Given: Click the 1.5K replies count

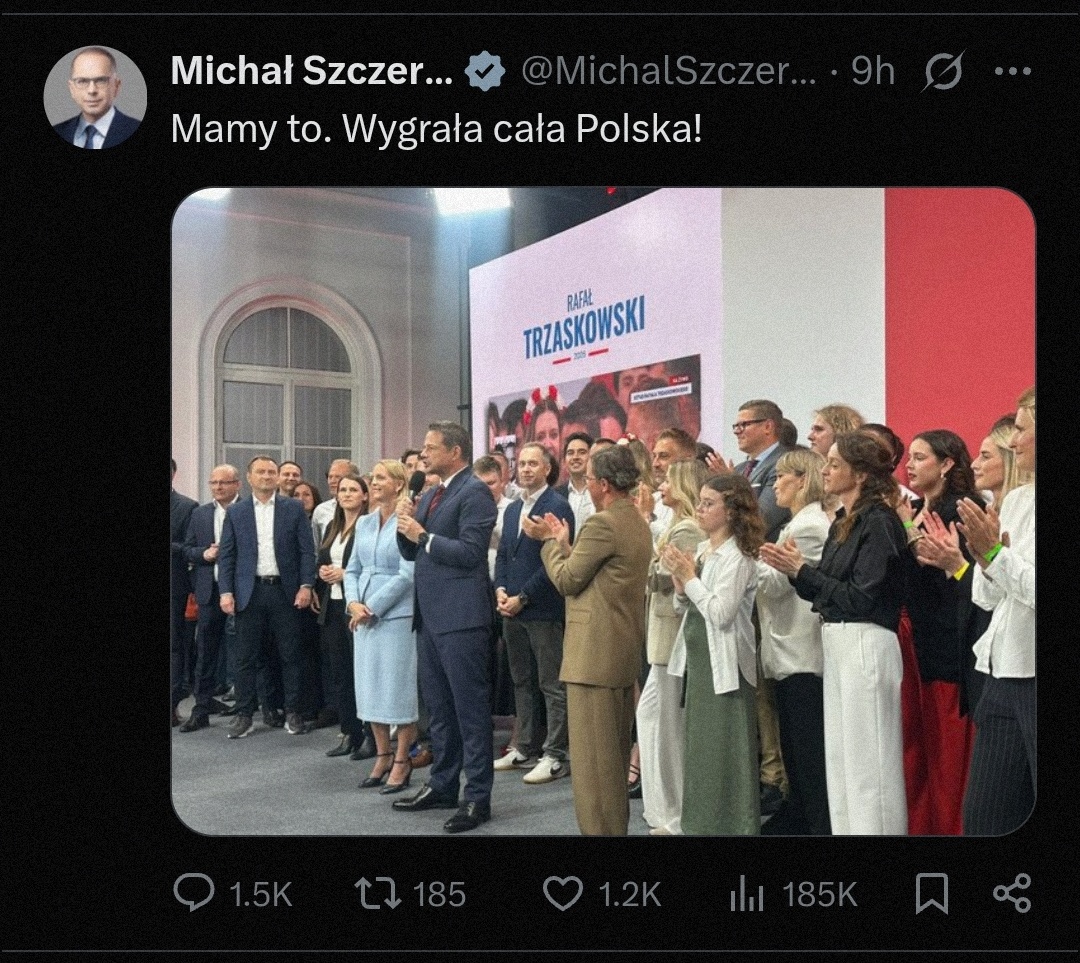Looking at the screenshot, I should [261, 893].
